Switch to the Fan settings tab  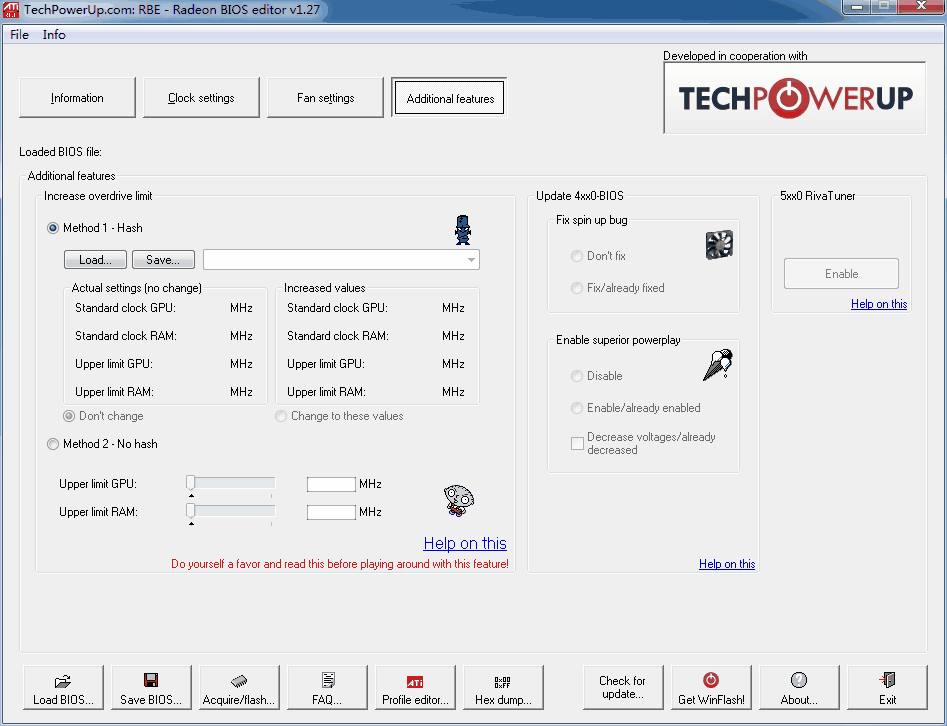(x=325, y=98)
